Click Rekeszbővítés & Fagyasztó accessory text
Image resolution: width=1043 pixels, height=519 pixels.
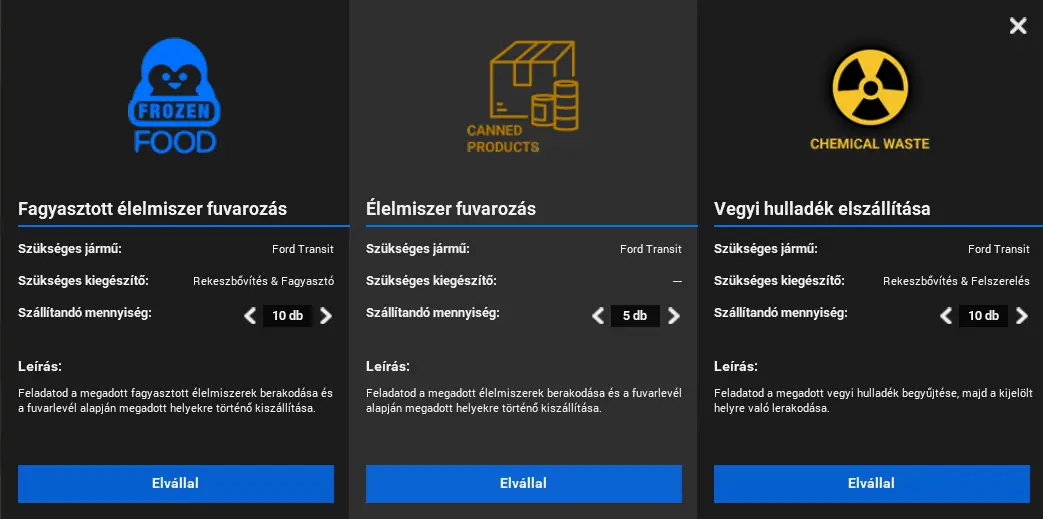point(263,281)
